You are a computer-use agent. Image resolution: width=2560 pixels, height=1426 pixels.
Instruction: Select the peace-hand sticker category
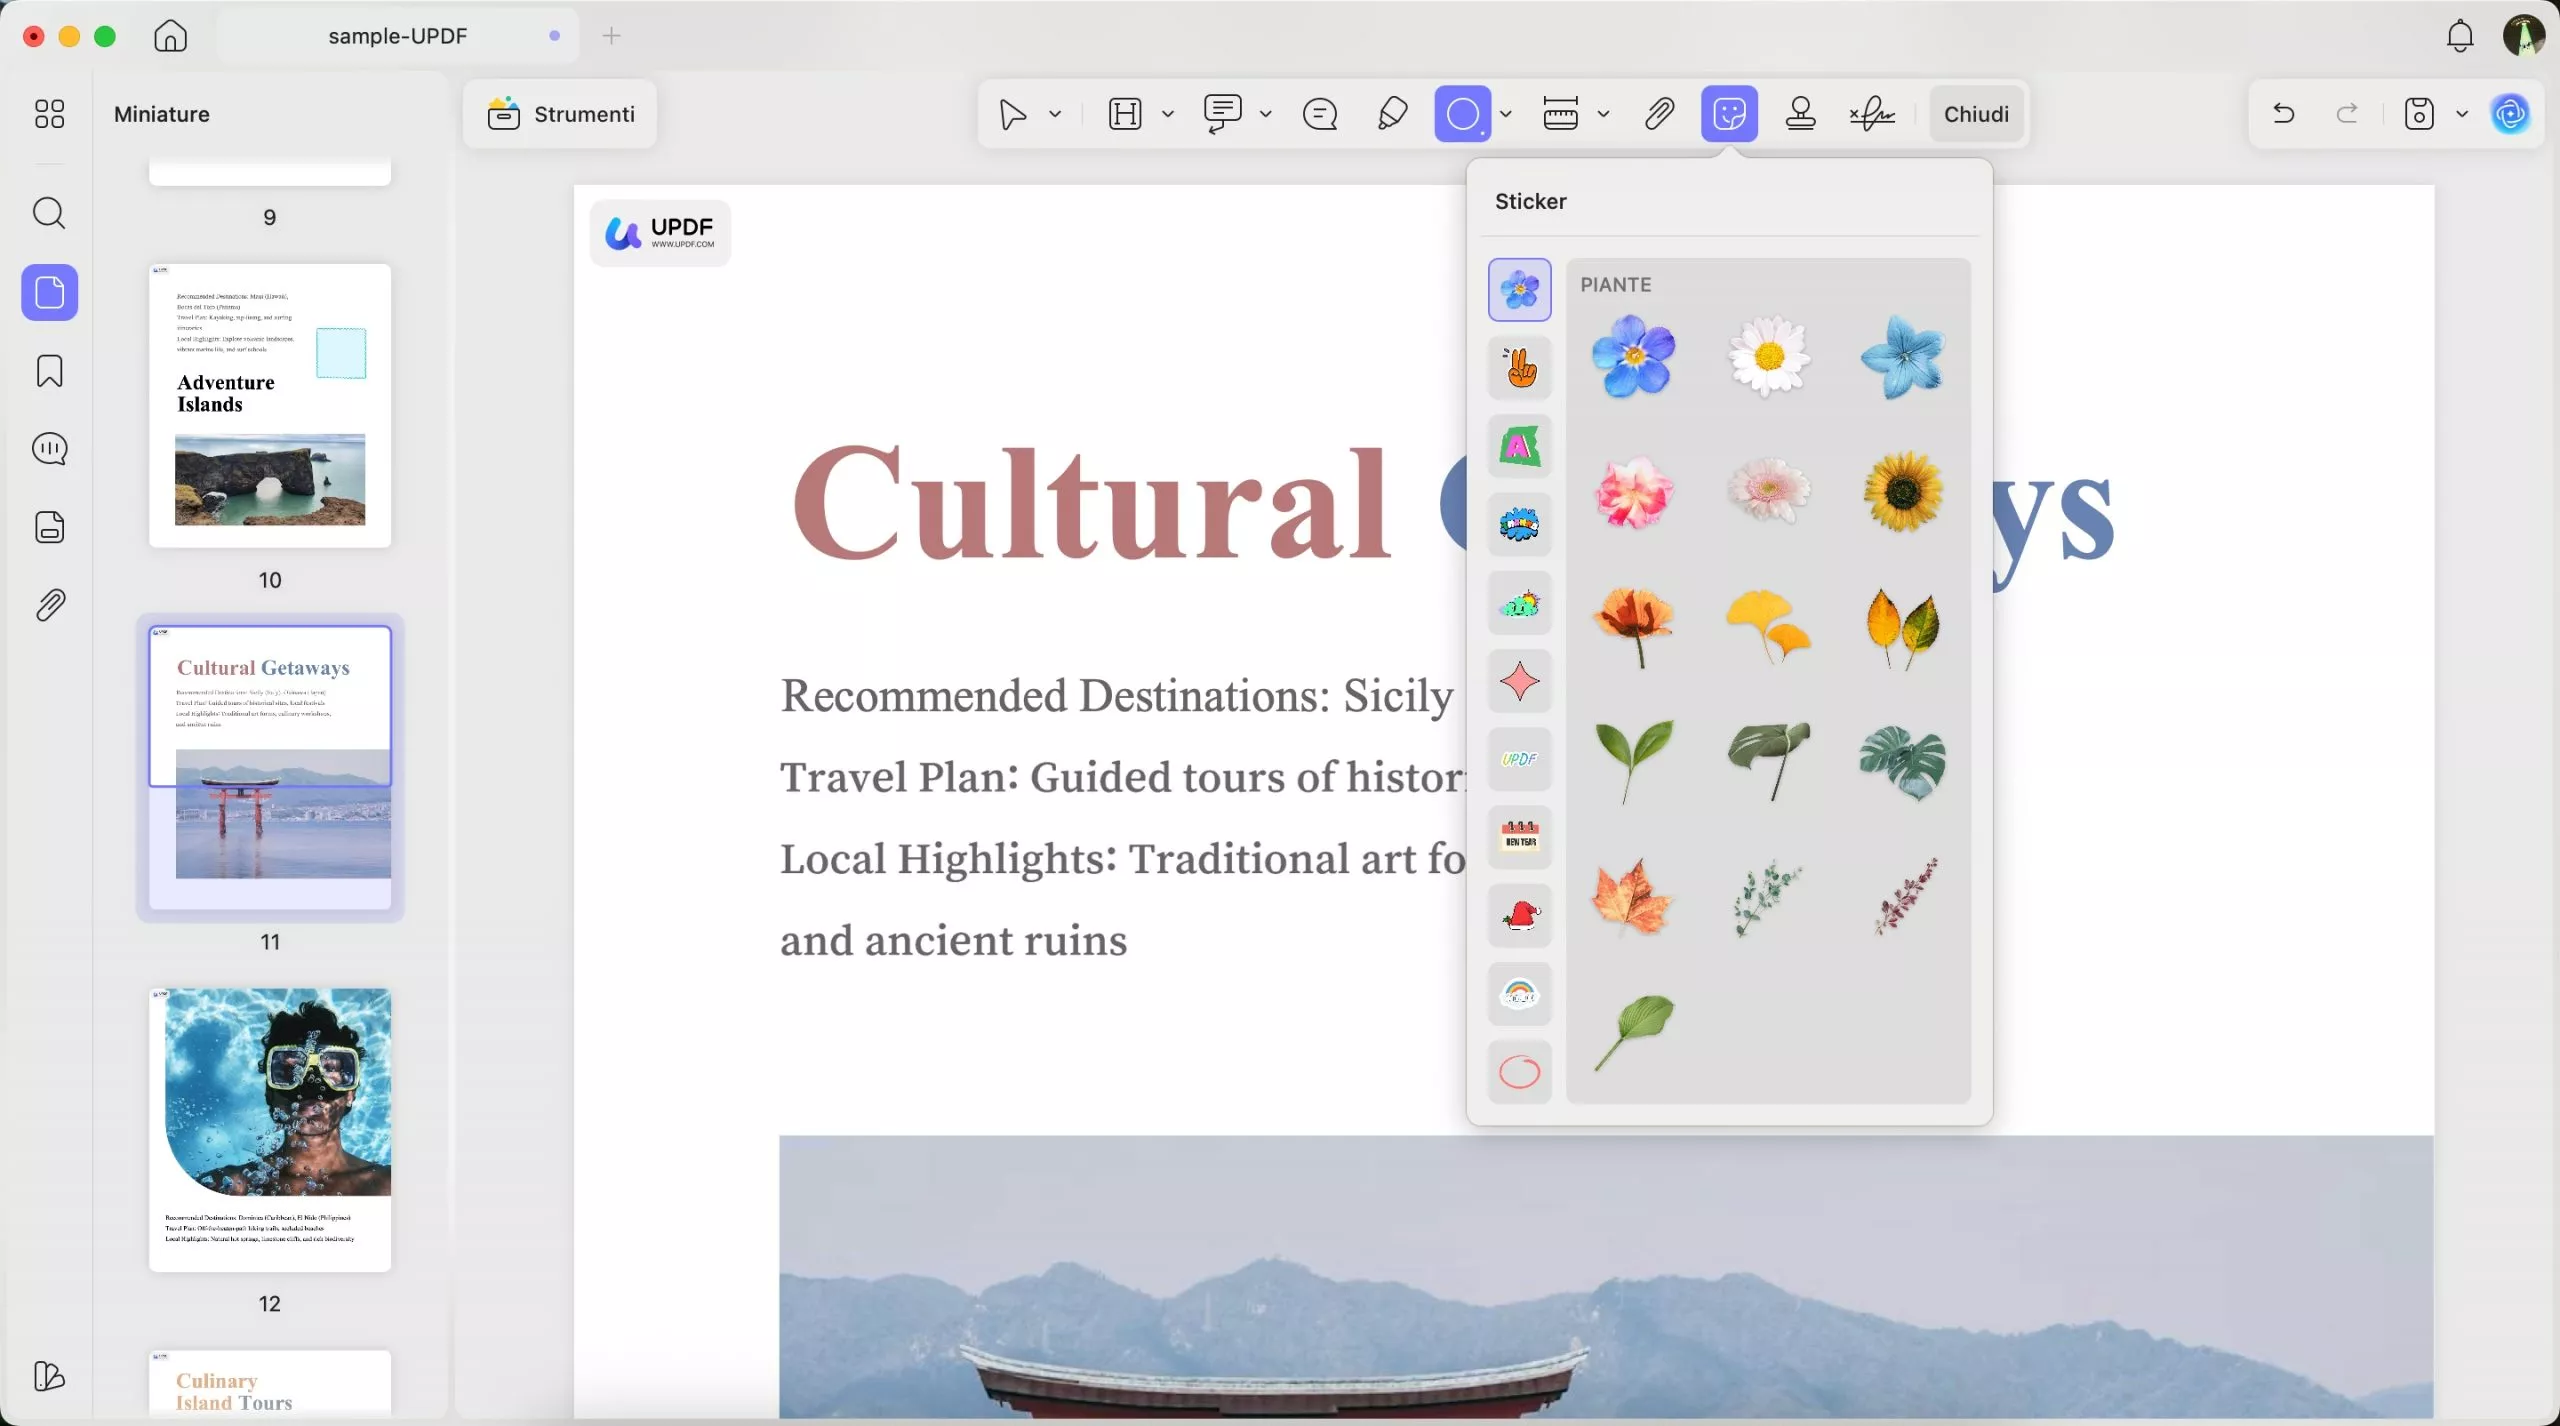coord(1519,368)
